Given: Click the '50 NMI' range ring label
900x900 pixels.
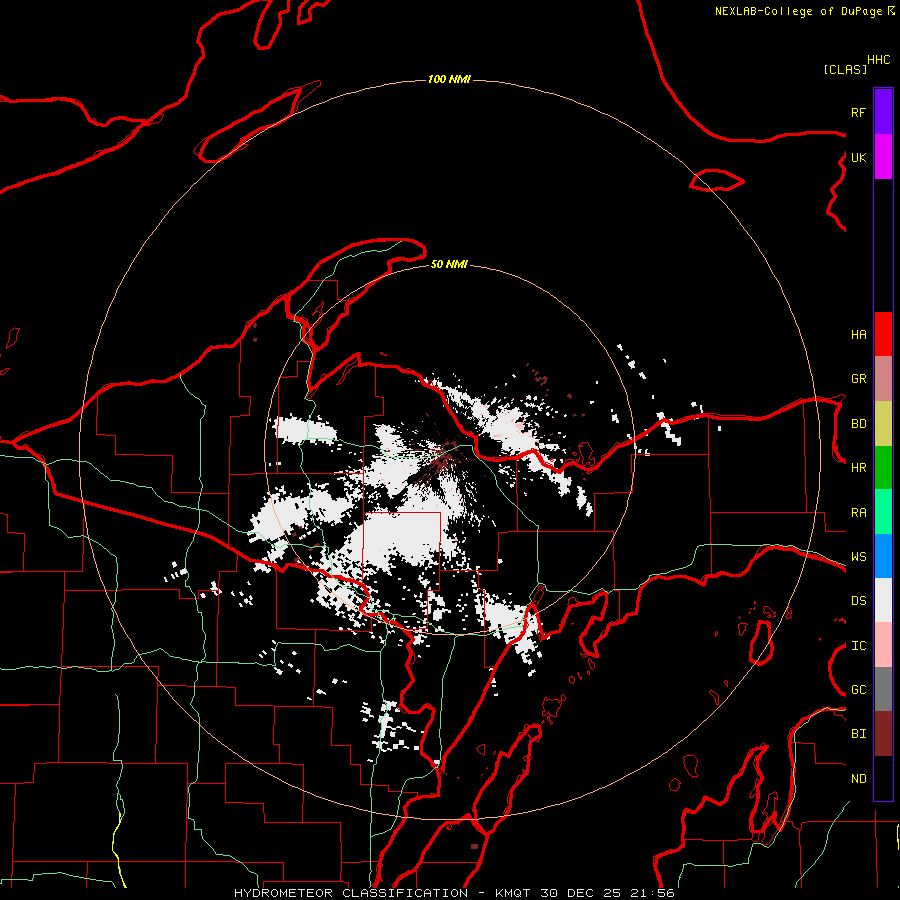Looking at the screenshot, I should [x=449, y=264].
